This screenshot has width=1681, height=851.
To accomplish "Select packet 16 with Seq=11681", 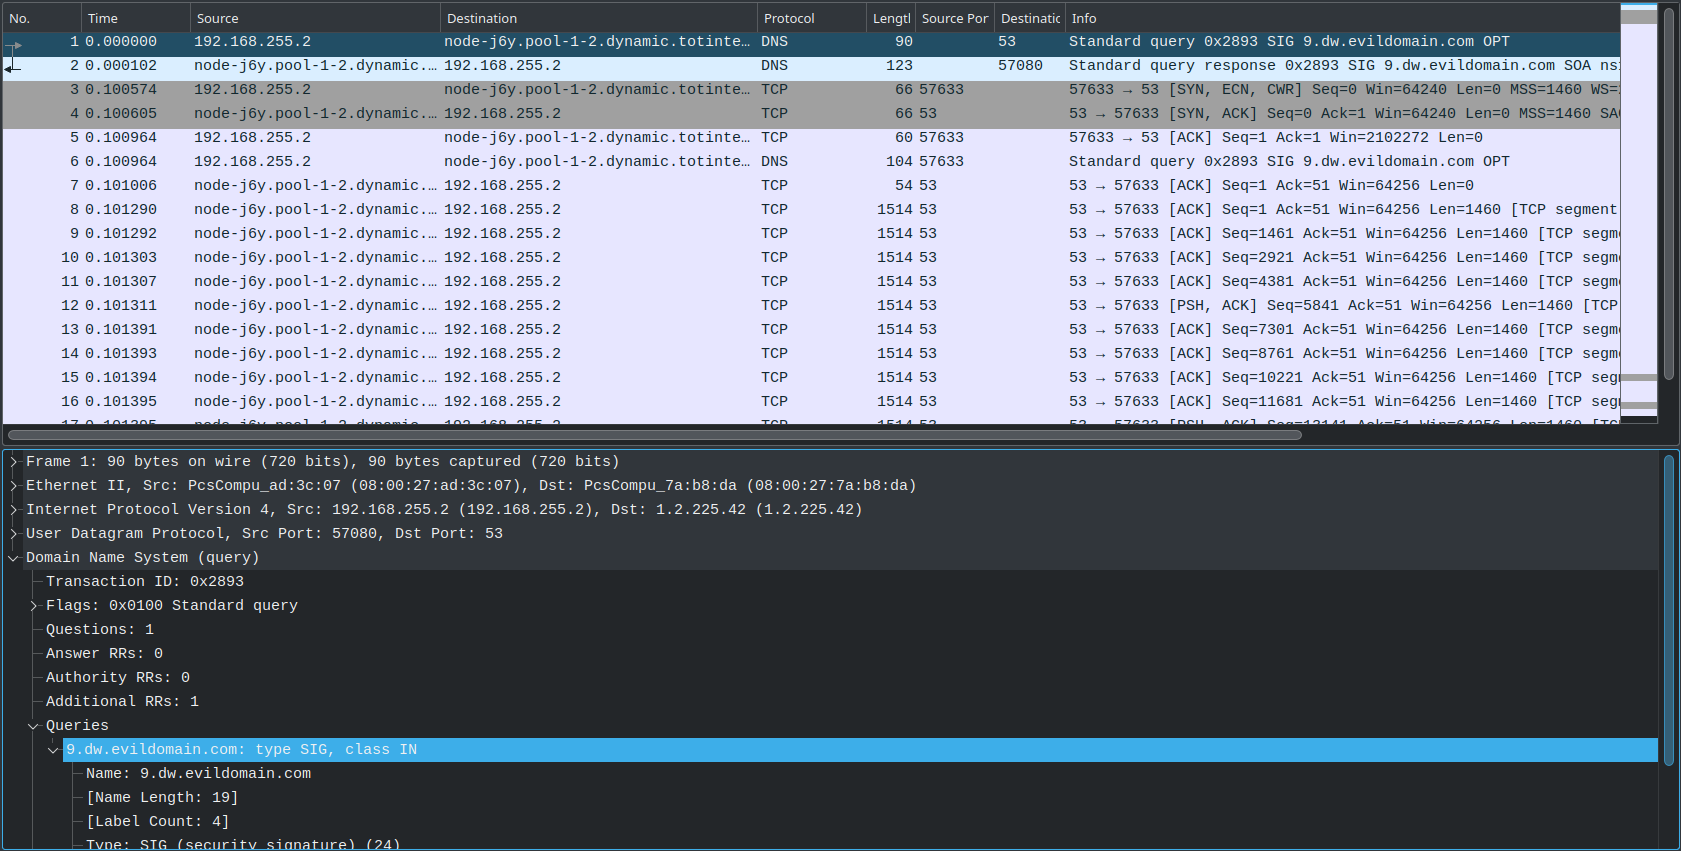I will 811,402.
